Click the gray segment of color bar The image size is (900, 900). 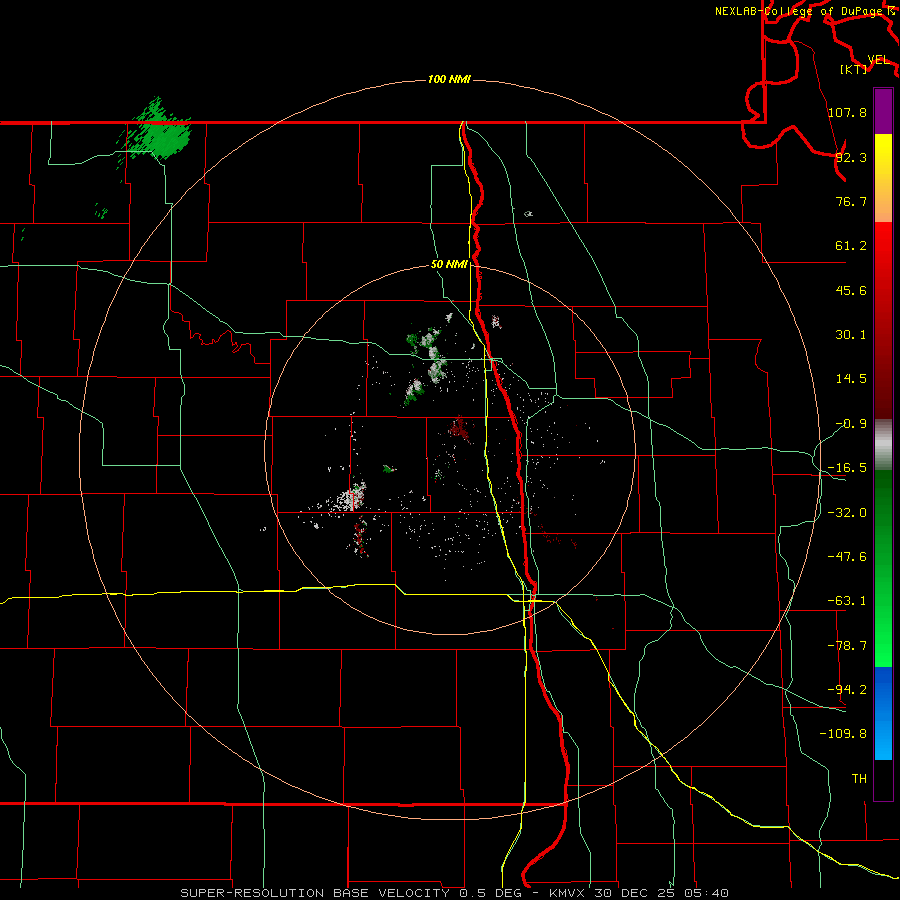click(x=883, y=444)
